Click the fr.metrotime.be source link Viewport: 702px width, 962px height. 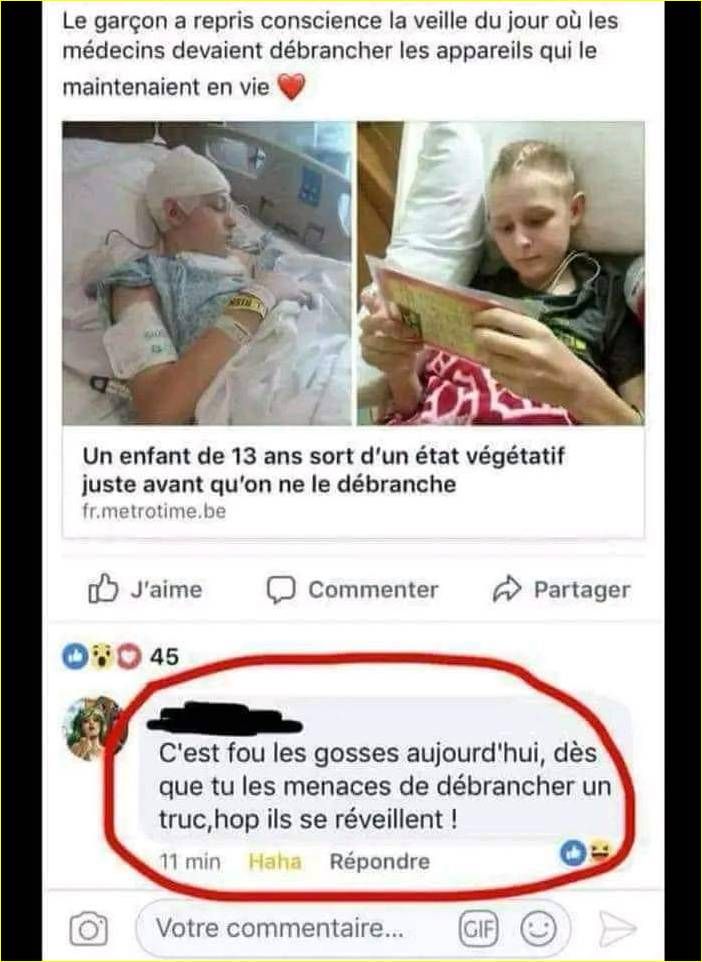pyautogui.click(x=154, y=511)
